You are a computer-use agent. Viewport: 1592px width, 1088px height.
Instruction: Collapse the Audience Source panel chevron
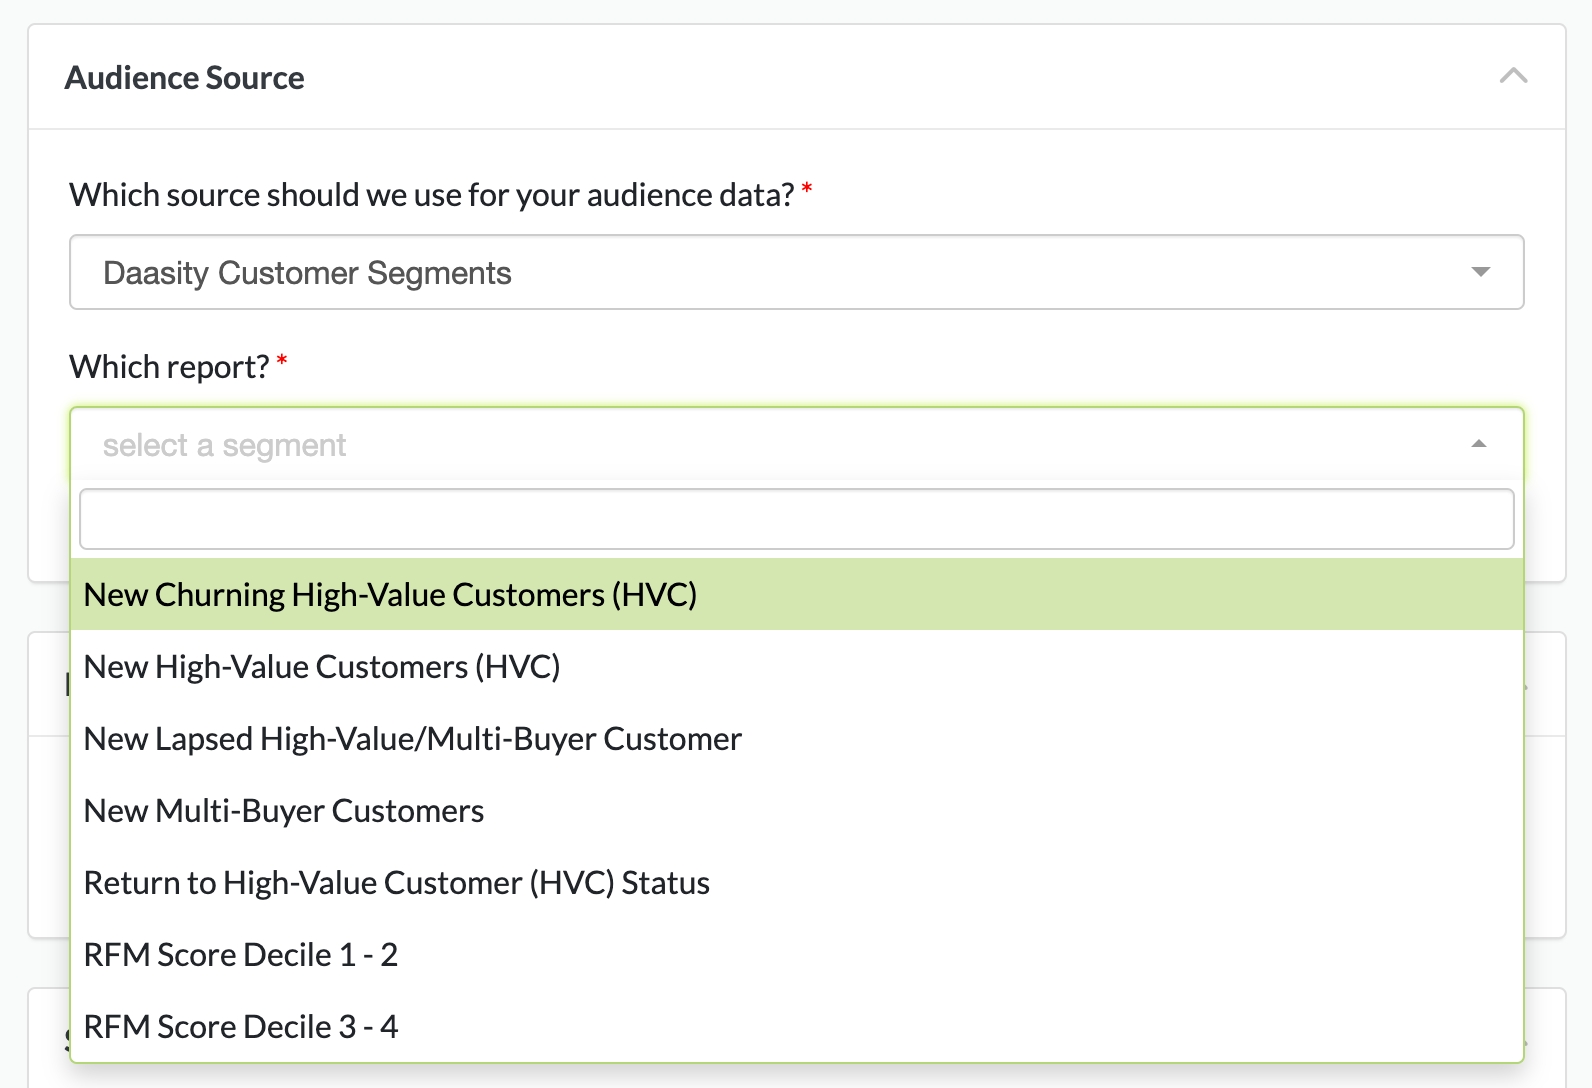1513,76
